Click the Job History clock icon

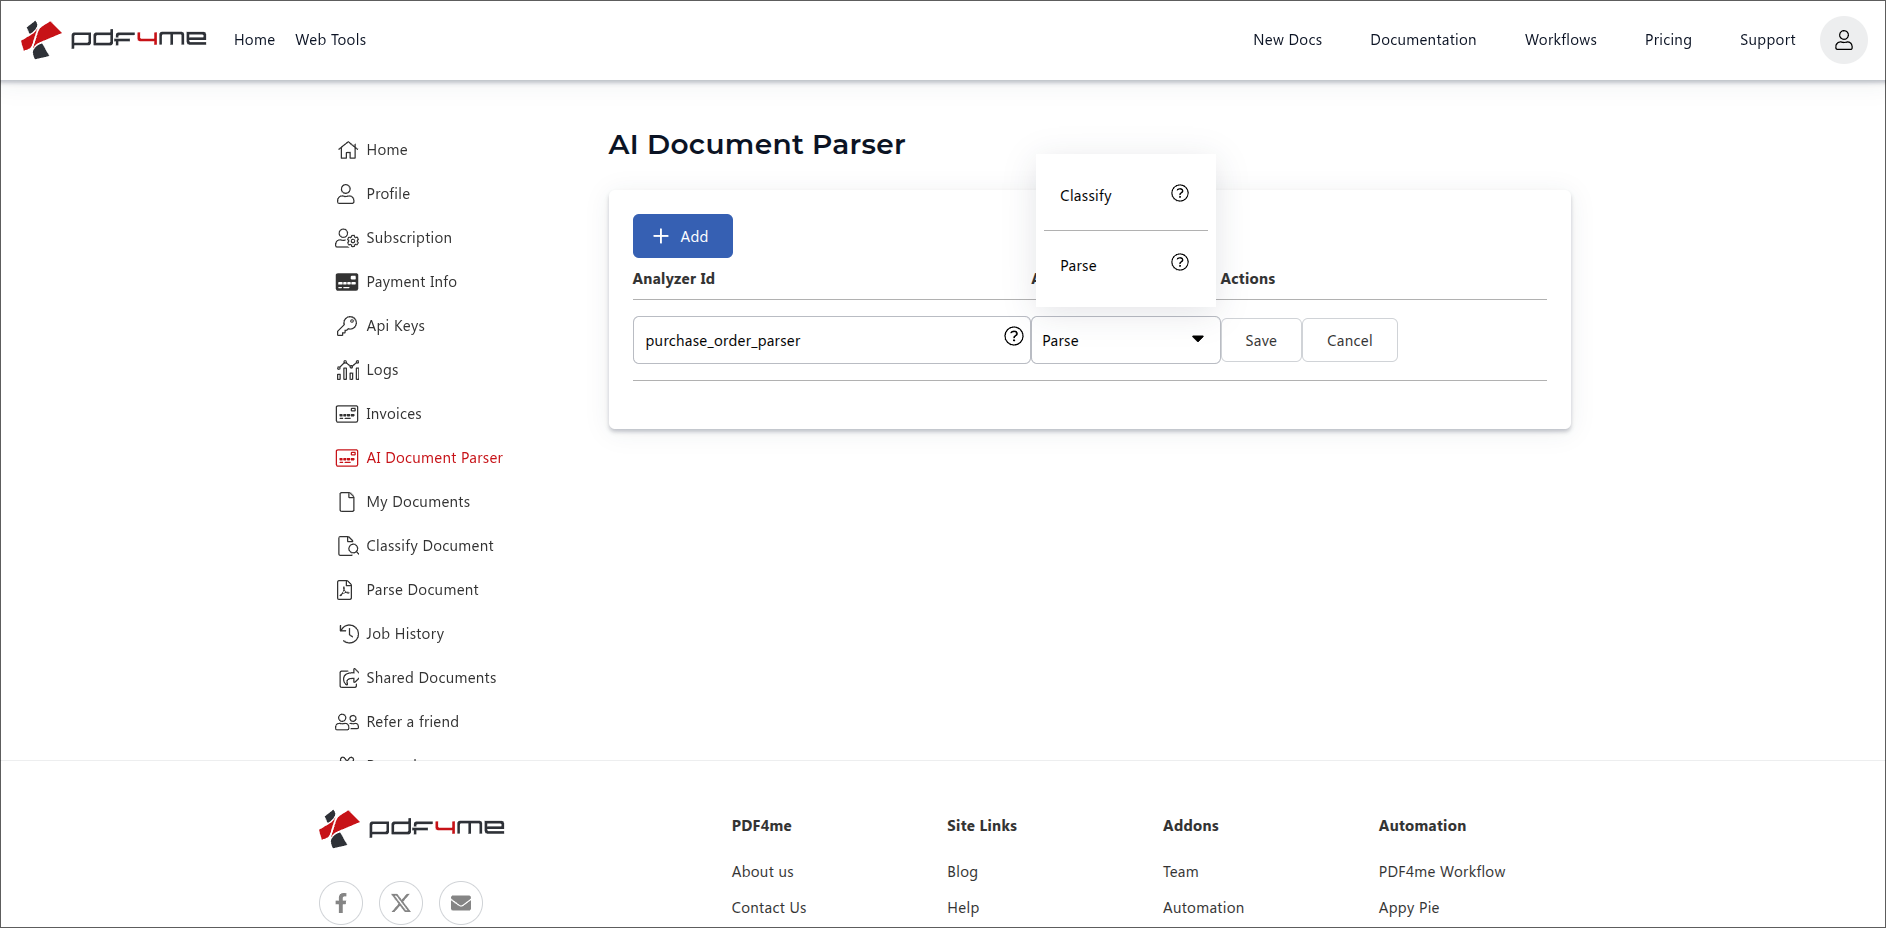(348, 634)
